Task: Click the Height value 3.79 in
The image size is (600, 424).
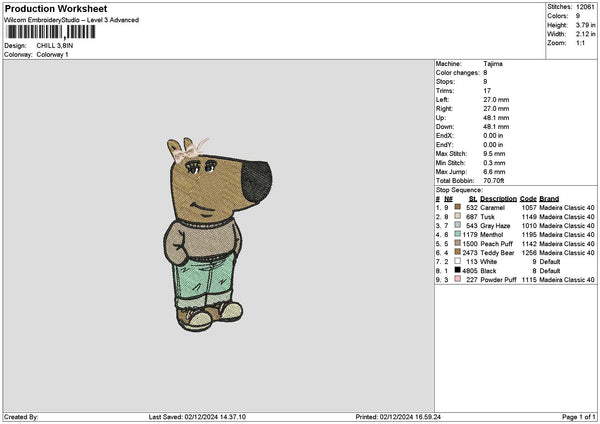Action: 585,25
